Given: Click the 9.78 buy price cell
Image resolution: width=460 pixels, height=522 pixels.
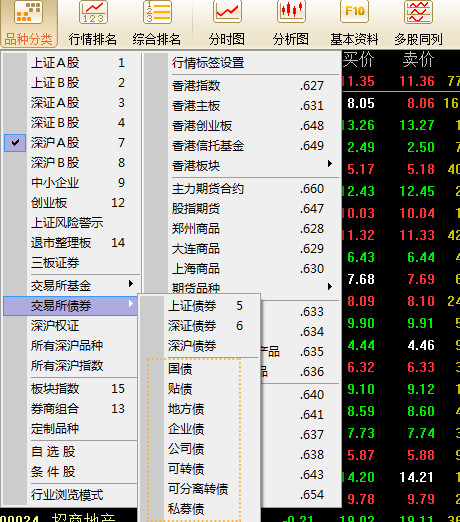Looking at the screenshot, I should [x=361, y=499].
